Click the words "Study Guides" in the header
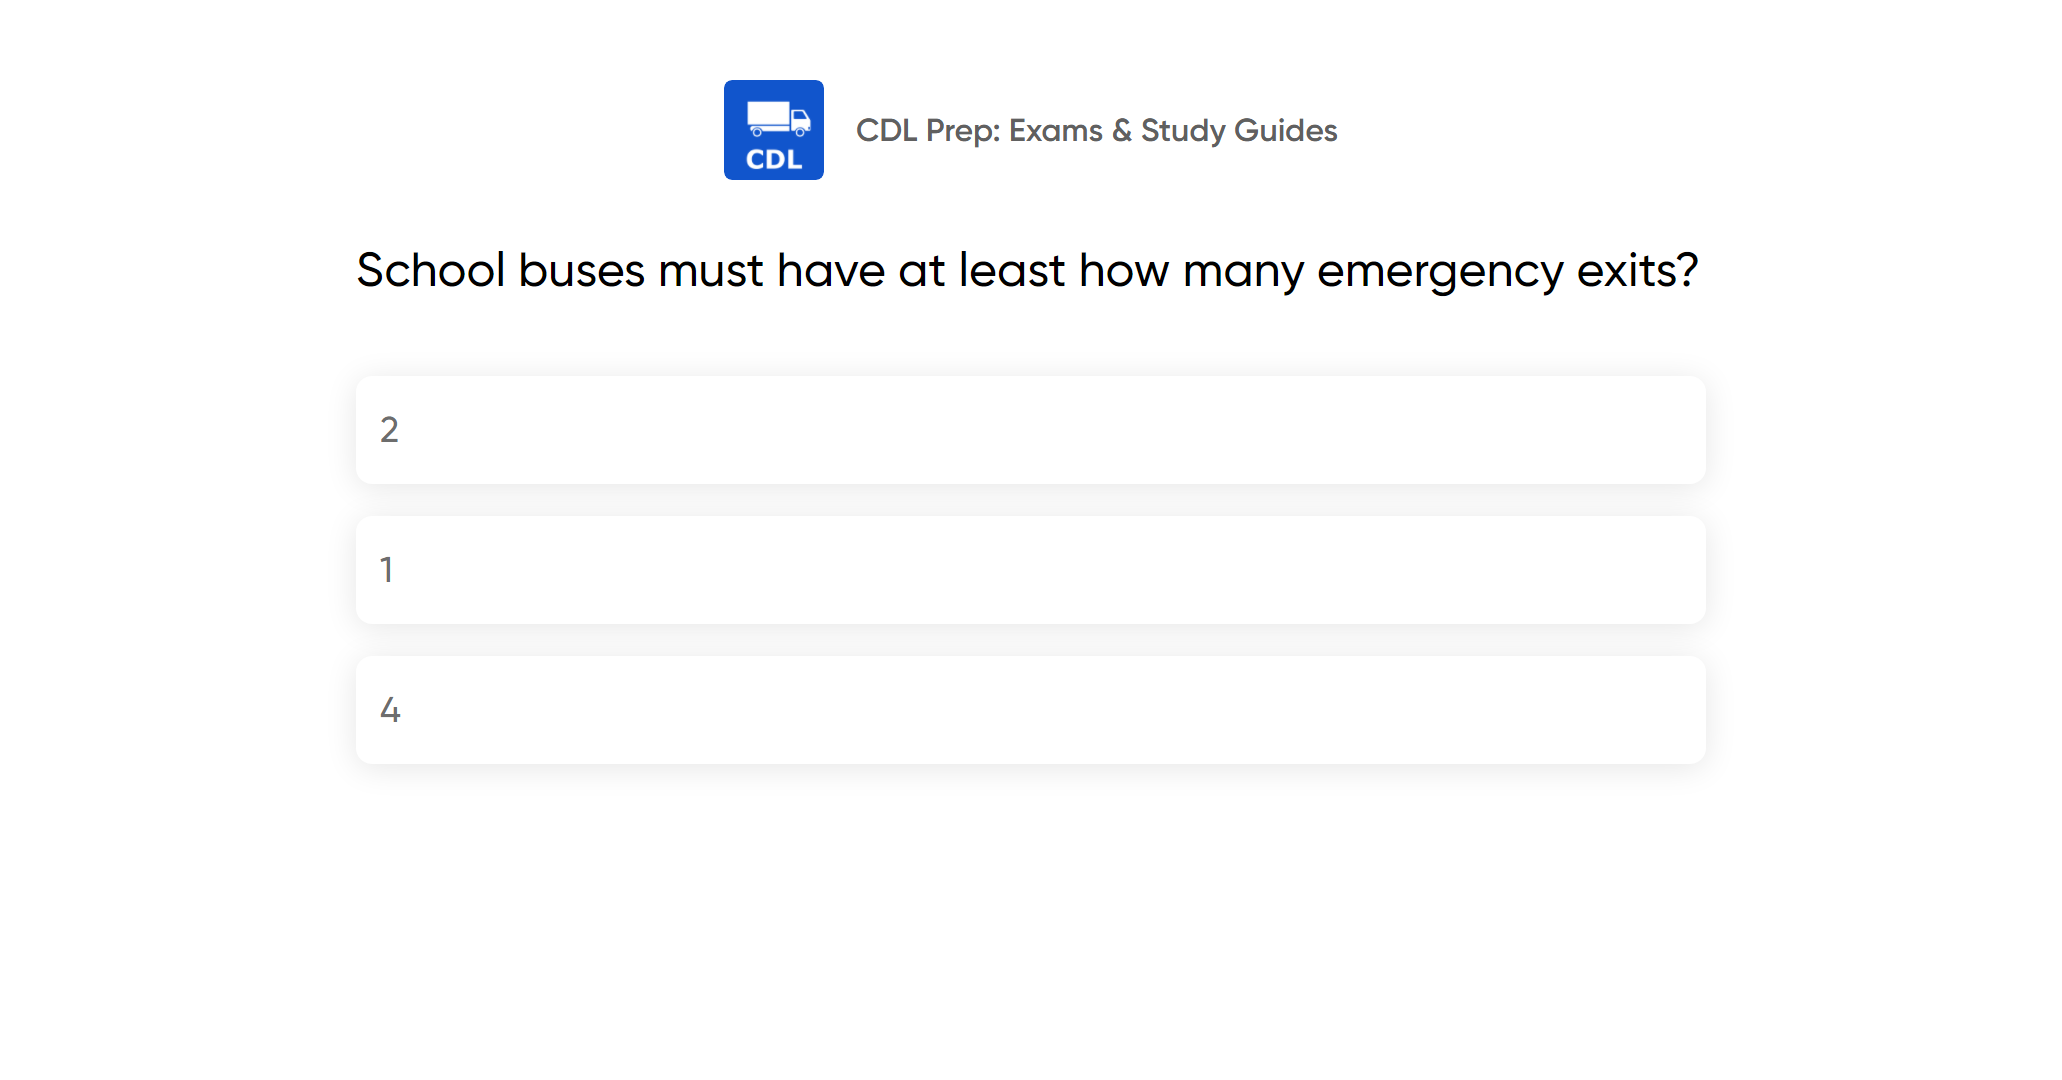The image size is (2062, 1080). pos(1238,130)
